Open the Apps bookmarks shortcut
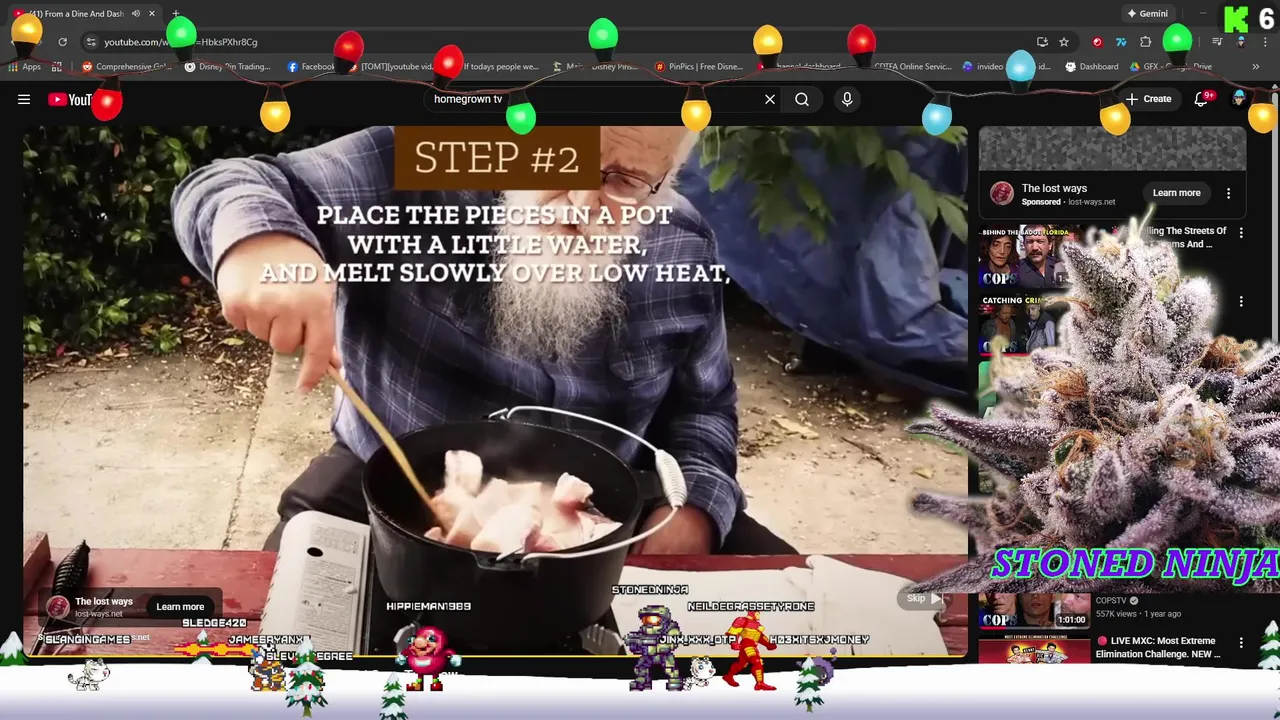Image resolution: width=1280 pixels, height=720 pixels. point(25,67)
